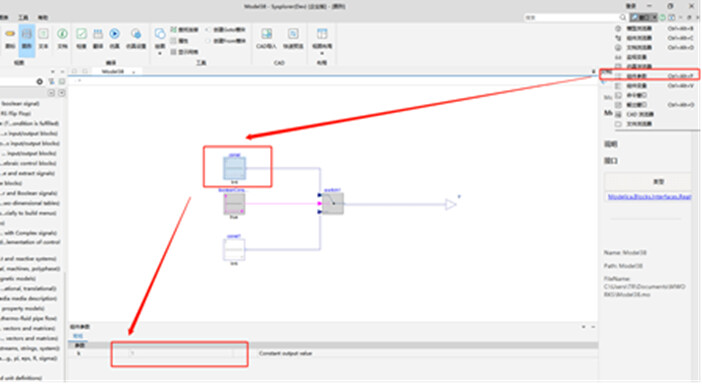
Task: Open Simulation Settings ribbon icon
Action: tap(136, 38)
